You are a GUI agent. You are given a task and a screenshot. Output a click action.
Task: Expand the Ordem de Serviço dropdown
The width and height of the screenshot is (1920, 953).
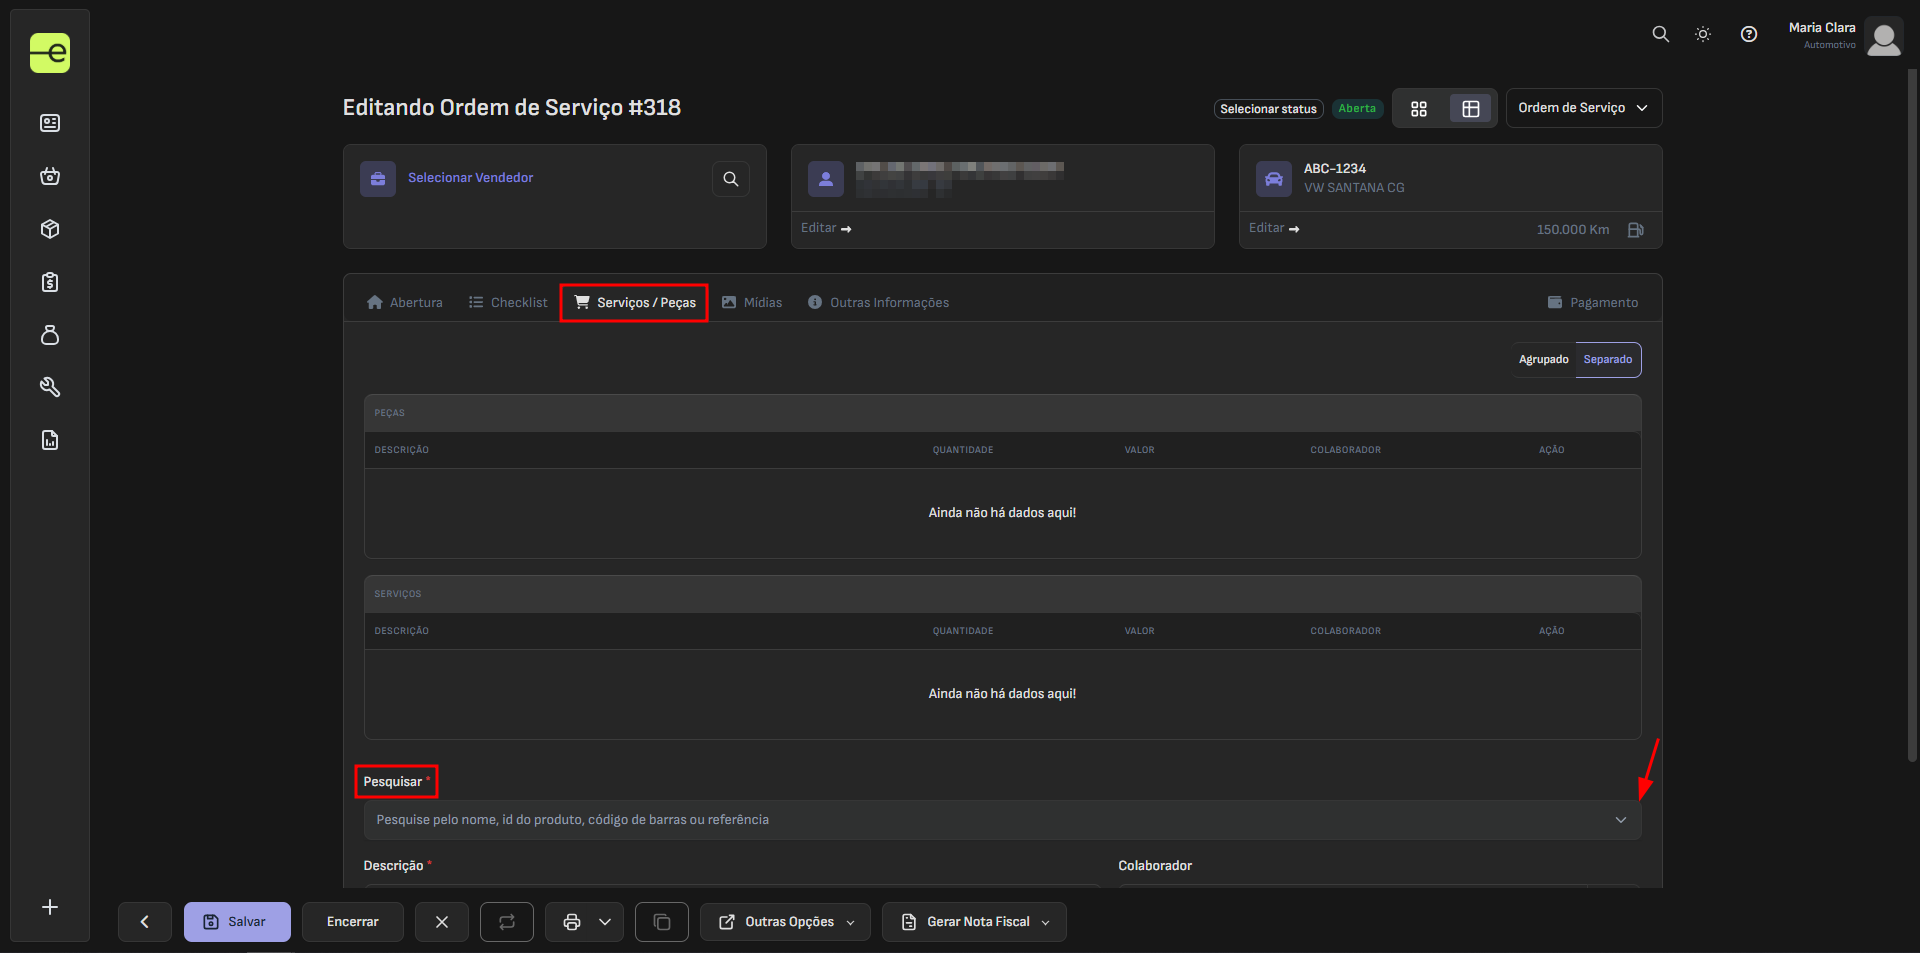1583,108
